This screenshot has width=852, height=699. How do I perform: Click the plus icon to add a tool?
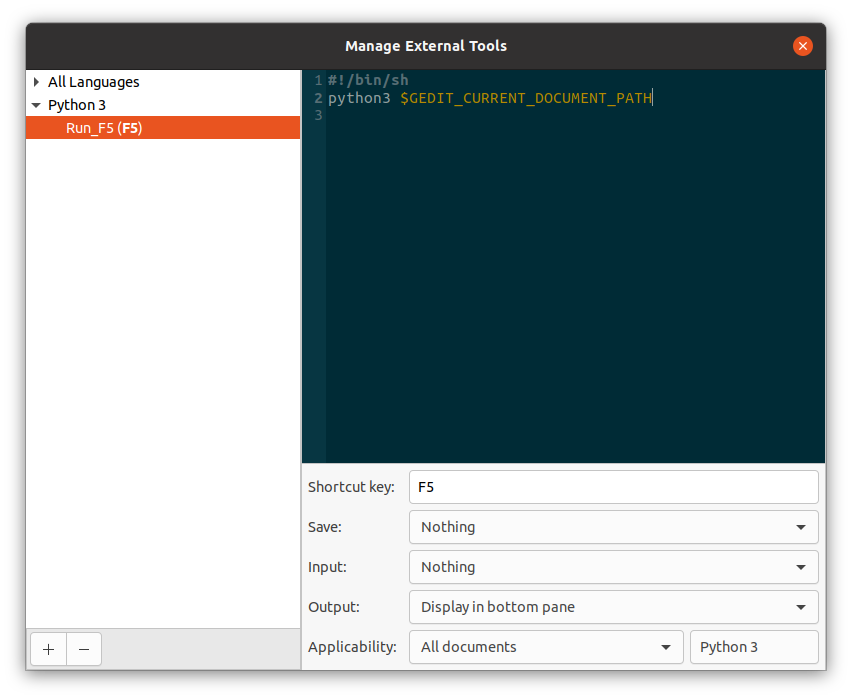[48, 649]
